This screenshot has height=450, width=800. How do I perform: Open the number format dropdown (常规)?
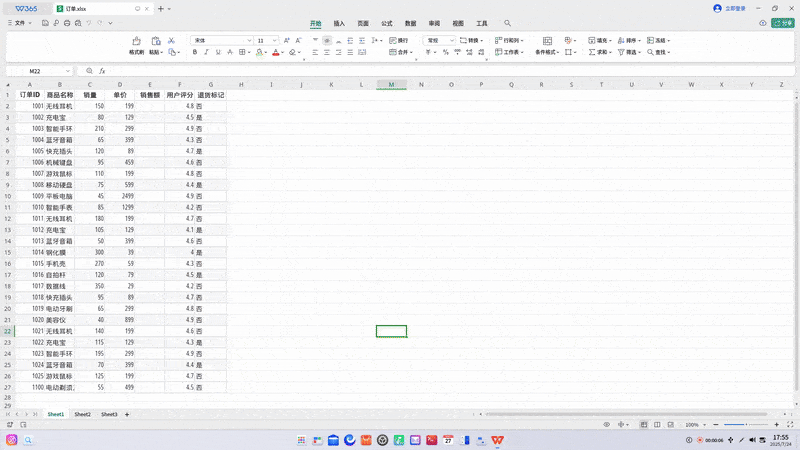coord(440,41)
